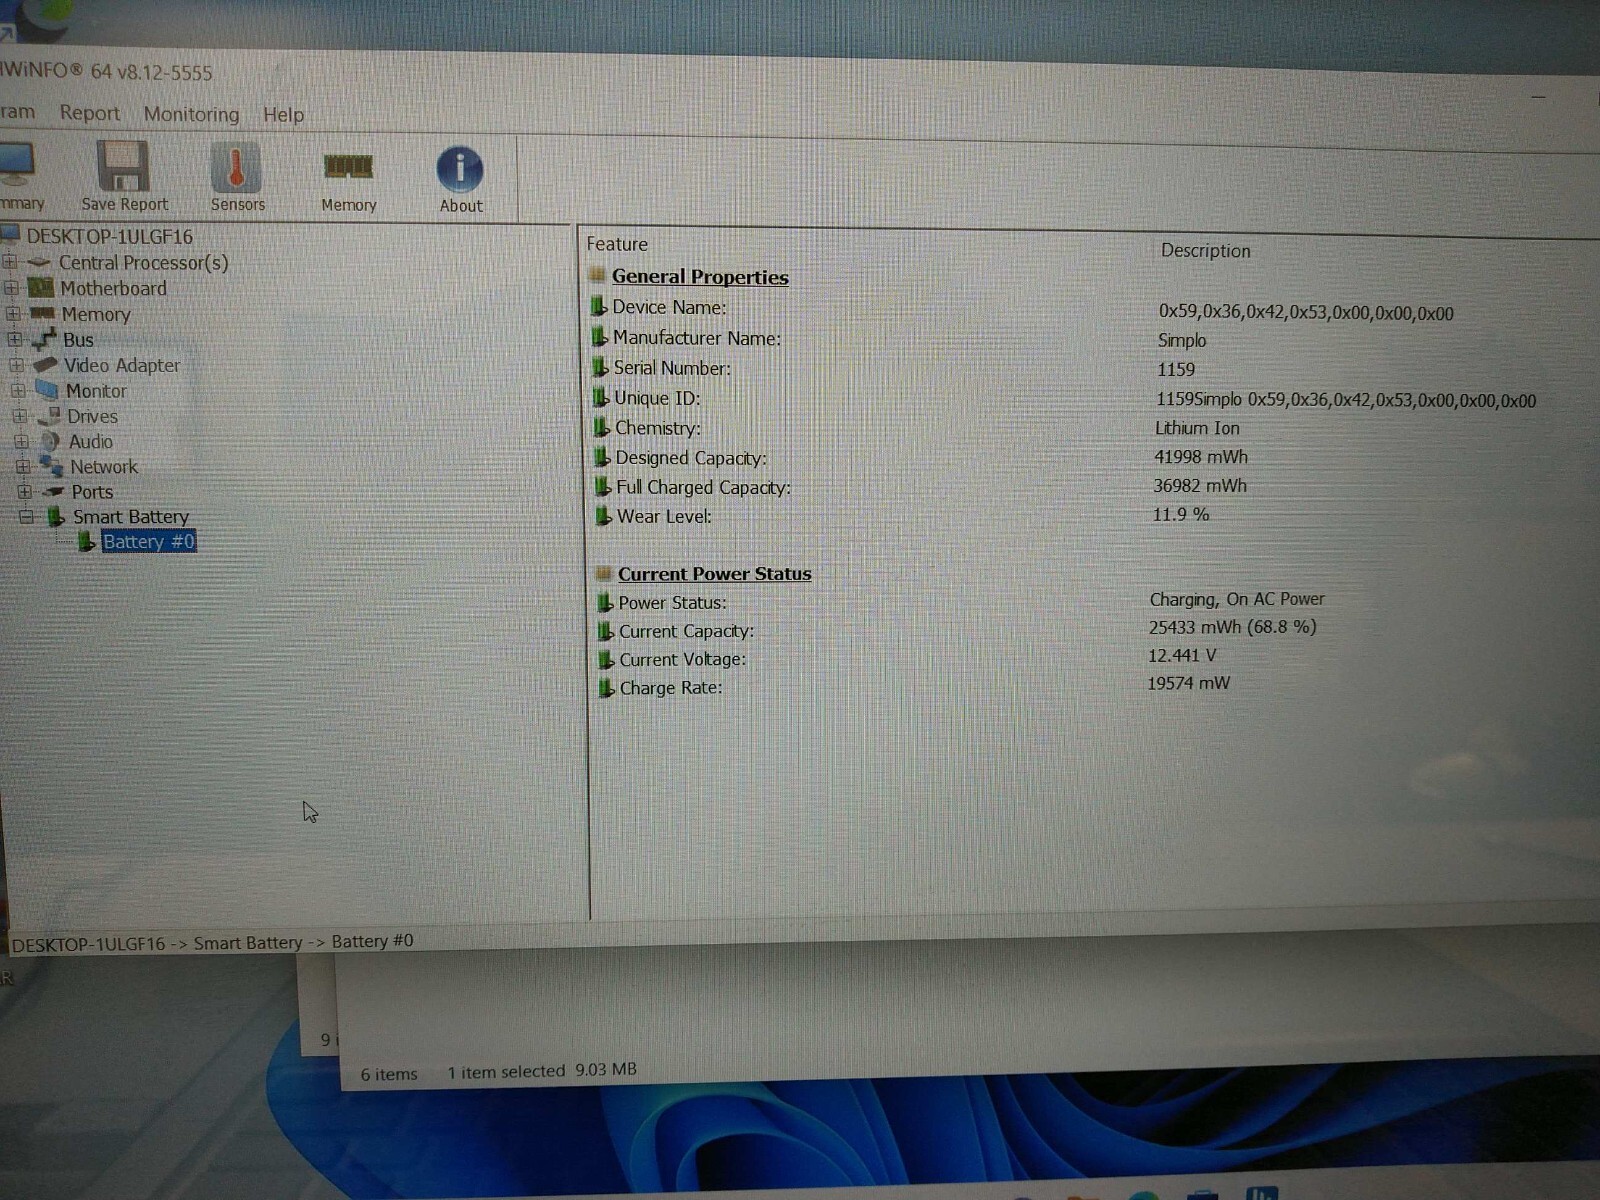Image resolution: width=1600 pixels, height=1200 pixels.
Task: Expand the Ports tree node
Action: (25, 491)
